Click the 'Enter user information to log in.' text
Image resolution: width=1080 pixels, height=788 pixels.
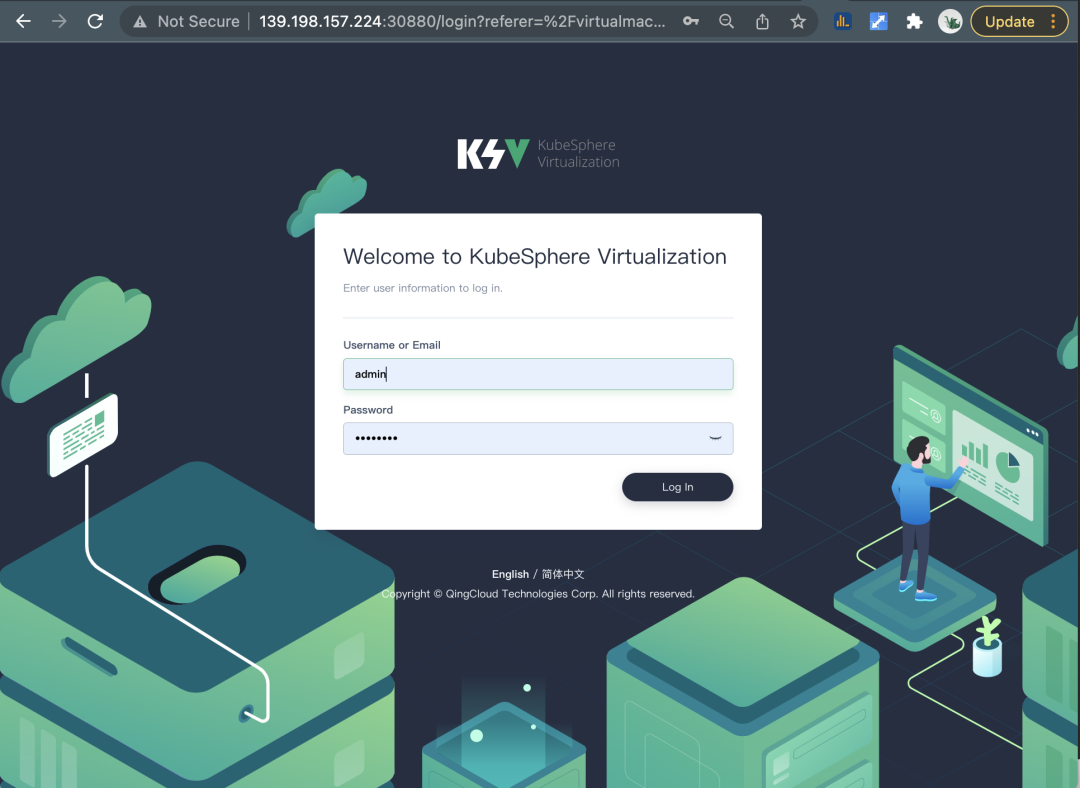click(423, 288)
